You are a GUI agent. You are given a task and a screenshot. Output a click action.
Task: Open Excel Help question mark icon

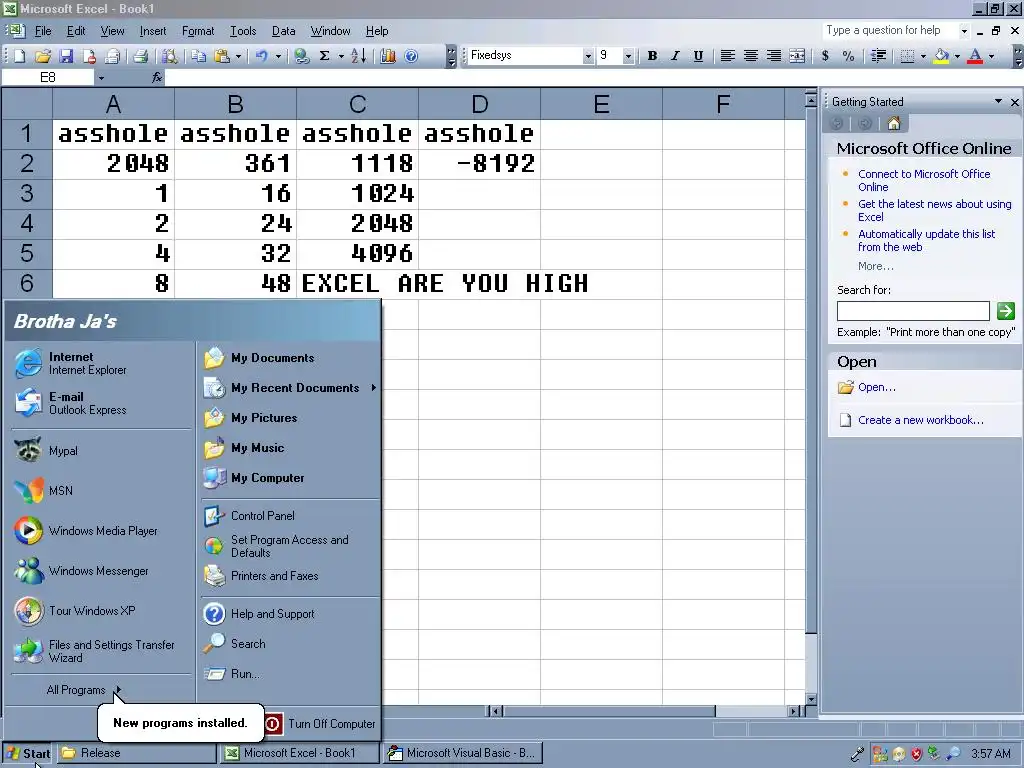(411, 56)
